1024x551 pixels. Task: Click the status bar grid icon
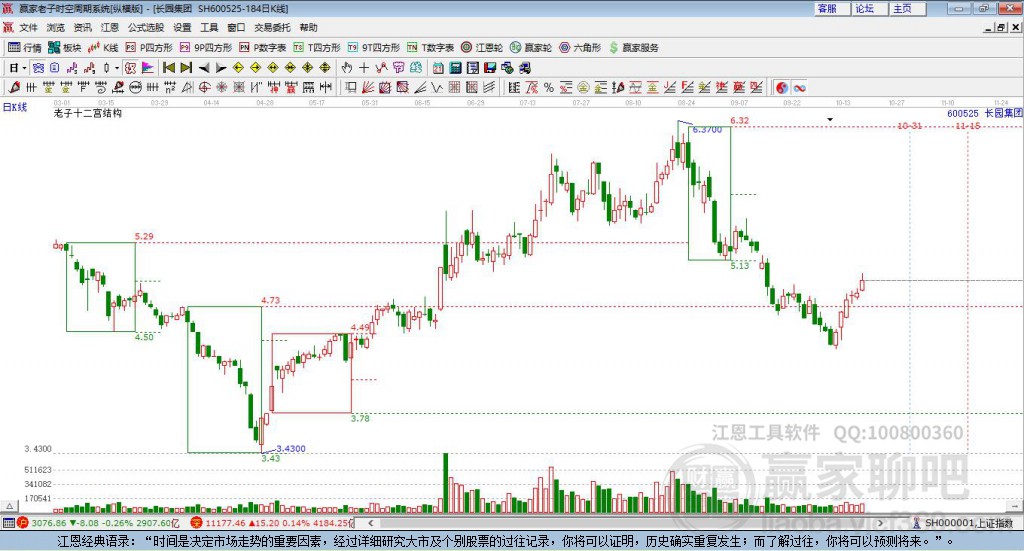point(8,523)
